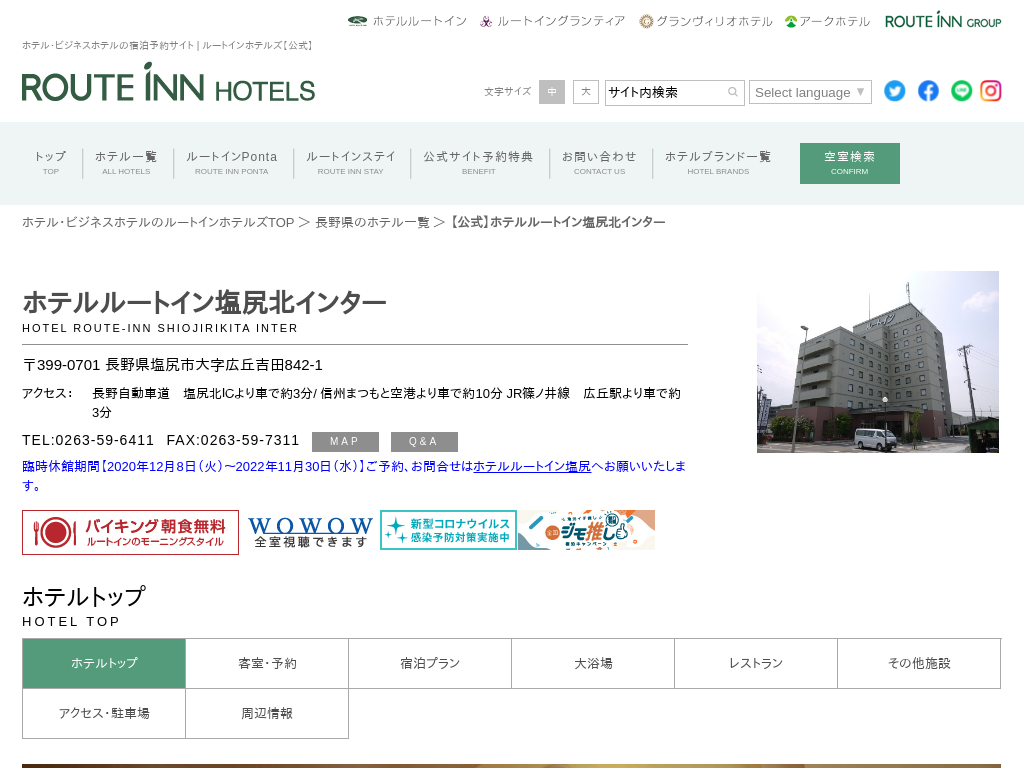Click the MAP button
1024x768 pixels.
pyautogui.click(x=345, y=441)
